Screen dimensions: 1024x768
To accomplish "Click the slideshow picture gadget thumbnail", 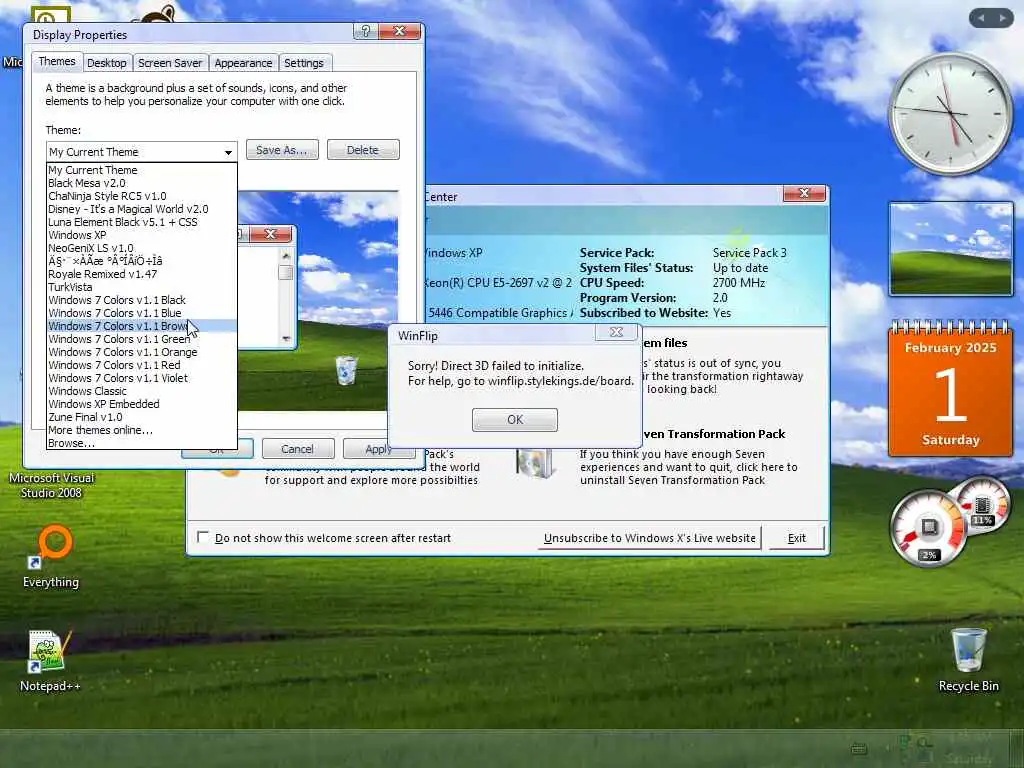I will coord(950,249).
